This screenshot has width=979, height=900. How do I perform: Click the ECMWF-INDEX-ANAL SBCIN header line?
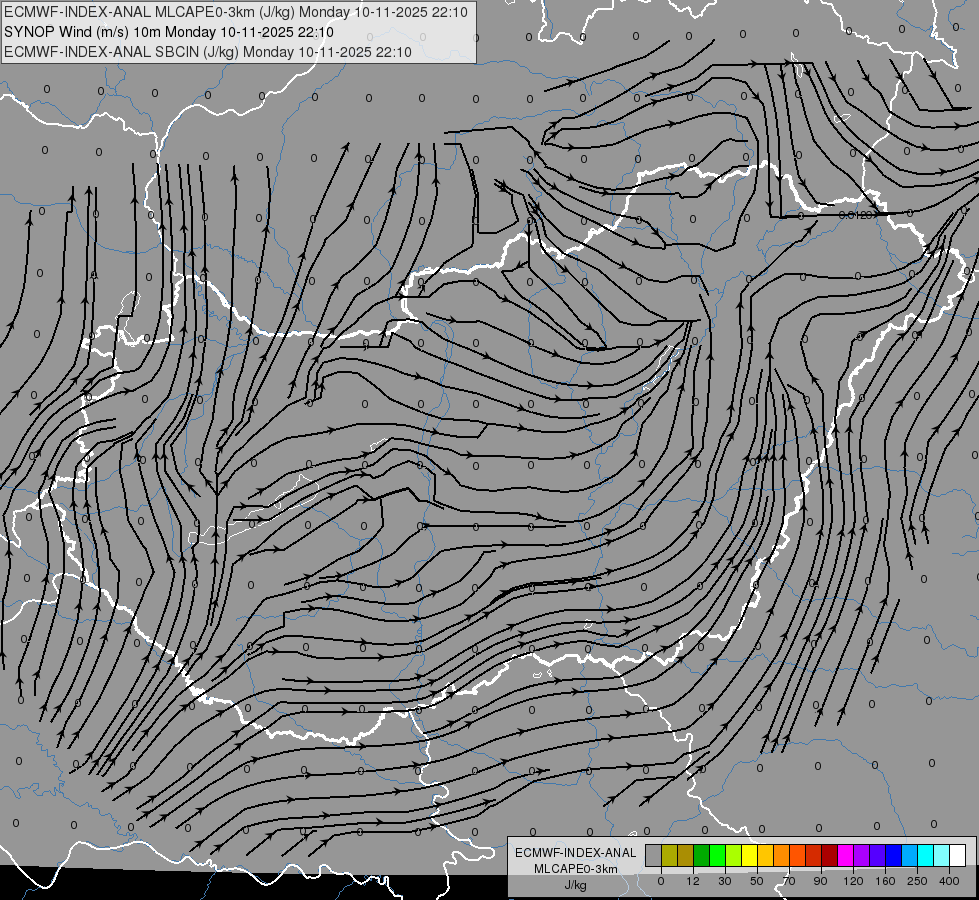208,52
